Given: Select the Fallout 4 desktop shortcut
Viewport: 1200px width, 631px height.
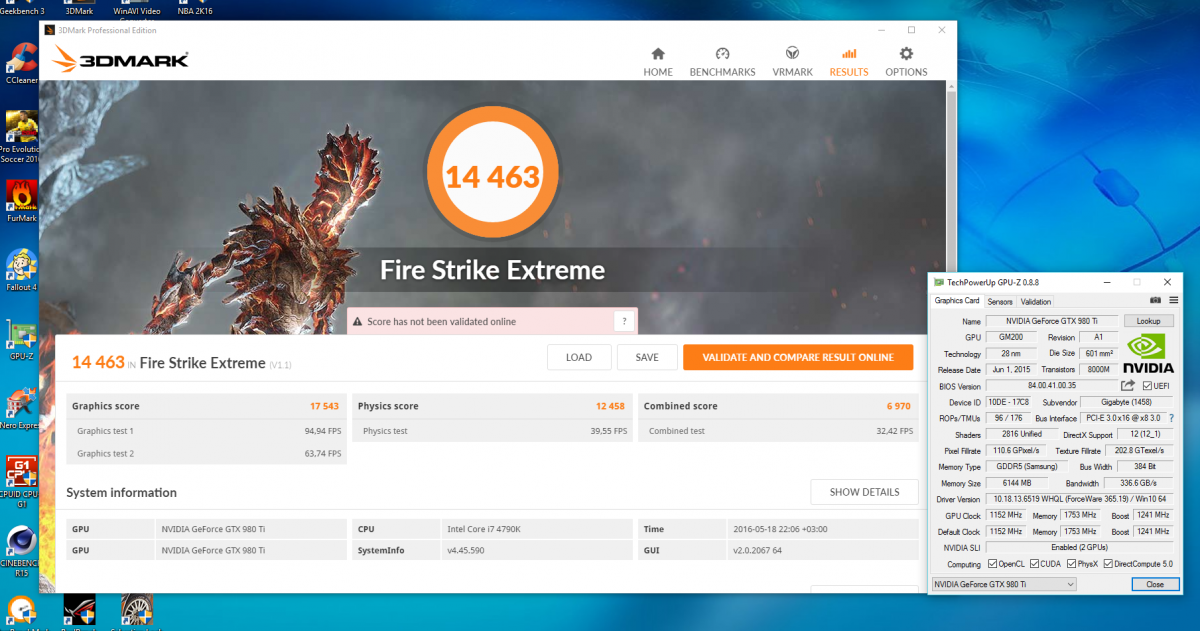Looking at the screenshot, I should click(20, 270).
